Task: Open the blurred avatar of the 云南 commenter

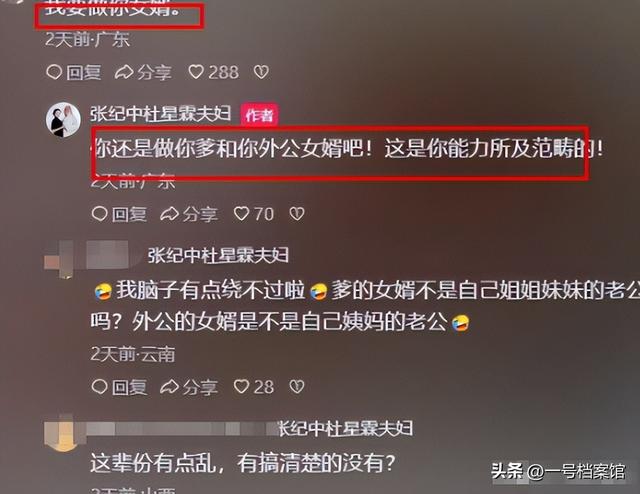Action: 59,259
